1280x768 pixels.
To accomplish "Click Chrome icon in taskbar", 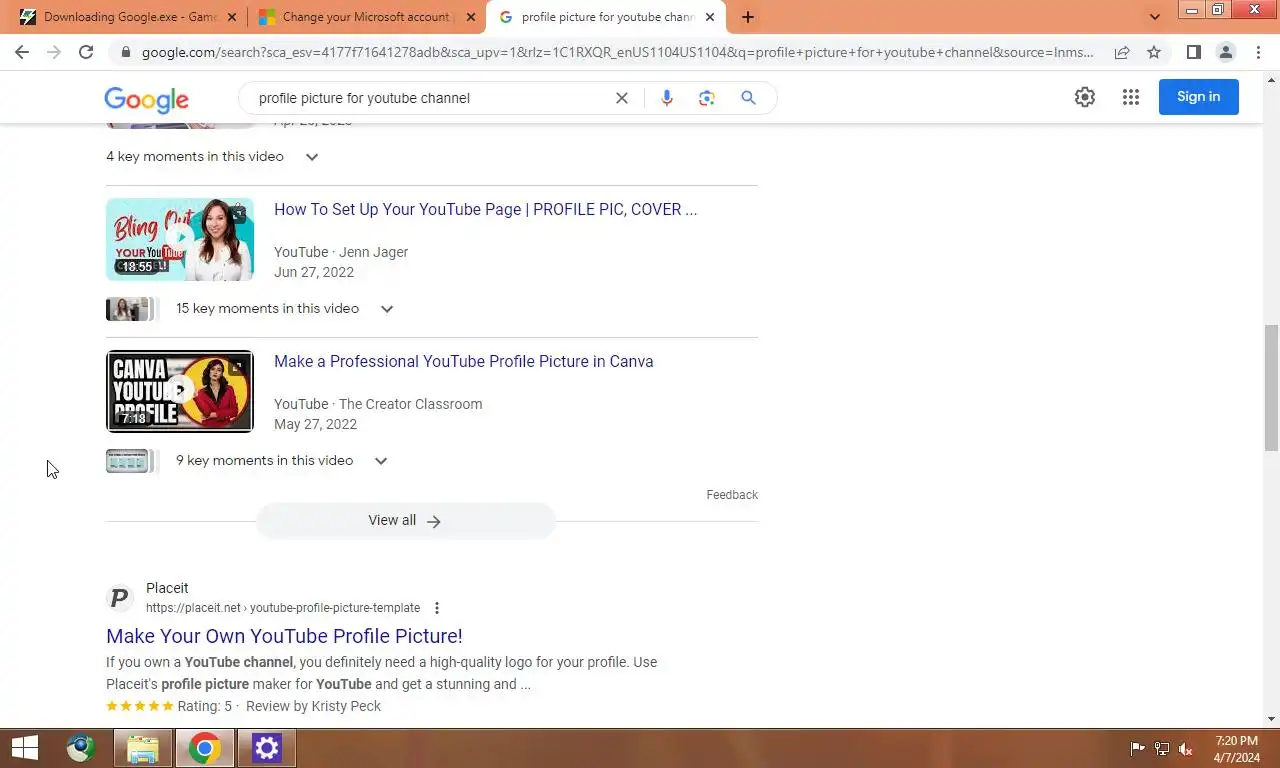I will click(x=205, y=748).
